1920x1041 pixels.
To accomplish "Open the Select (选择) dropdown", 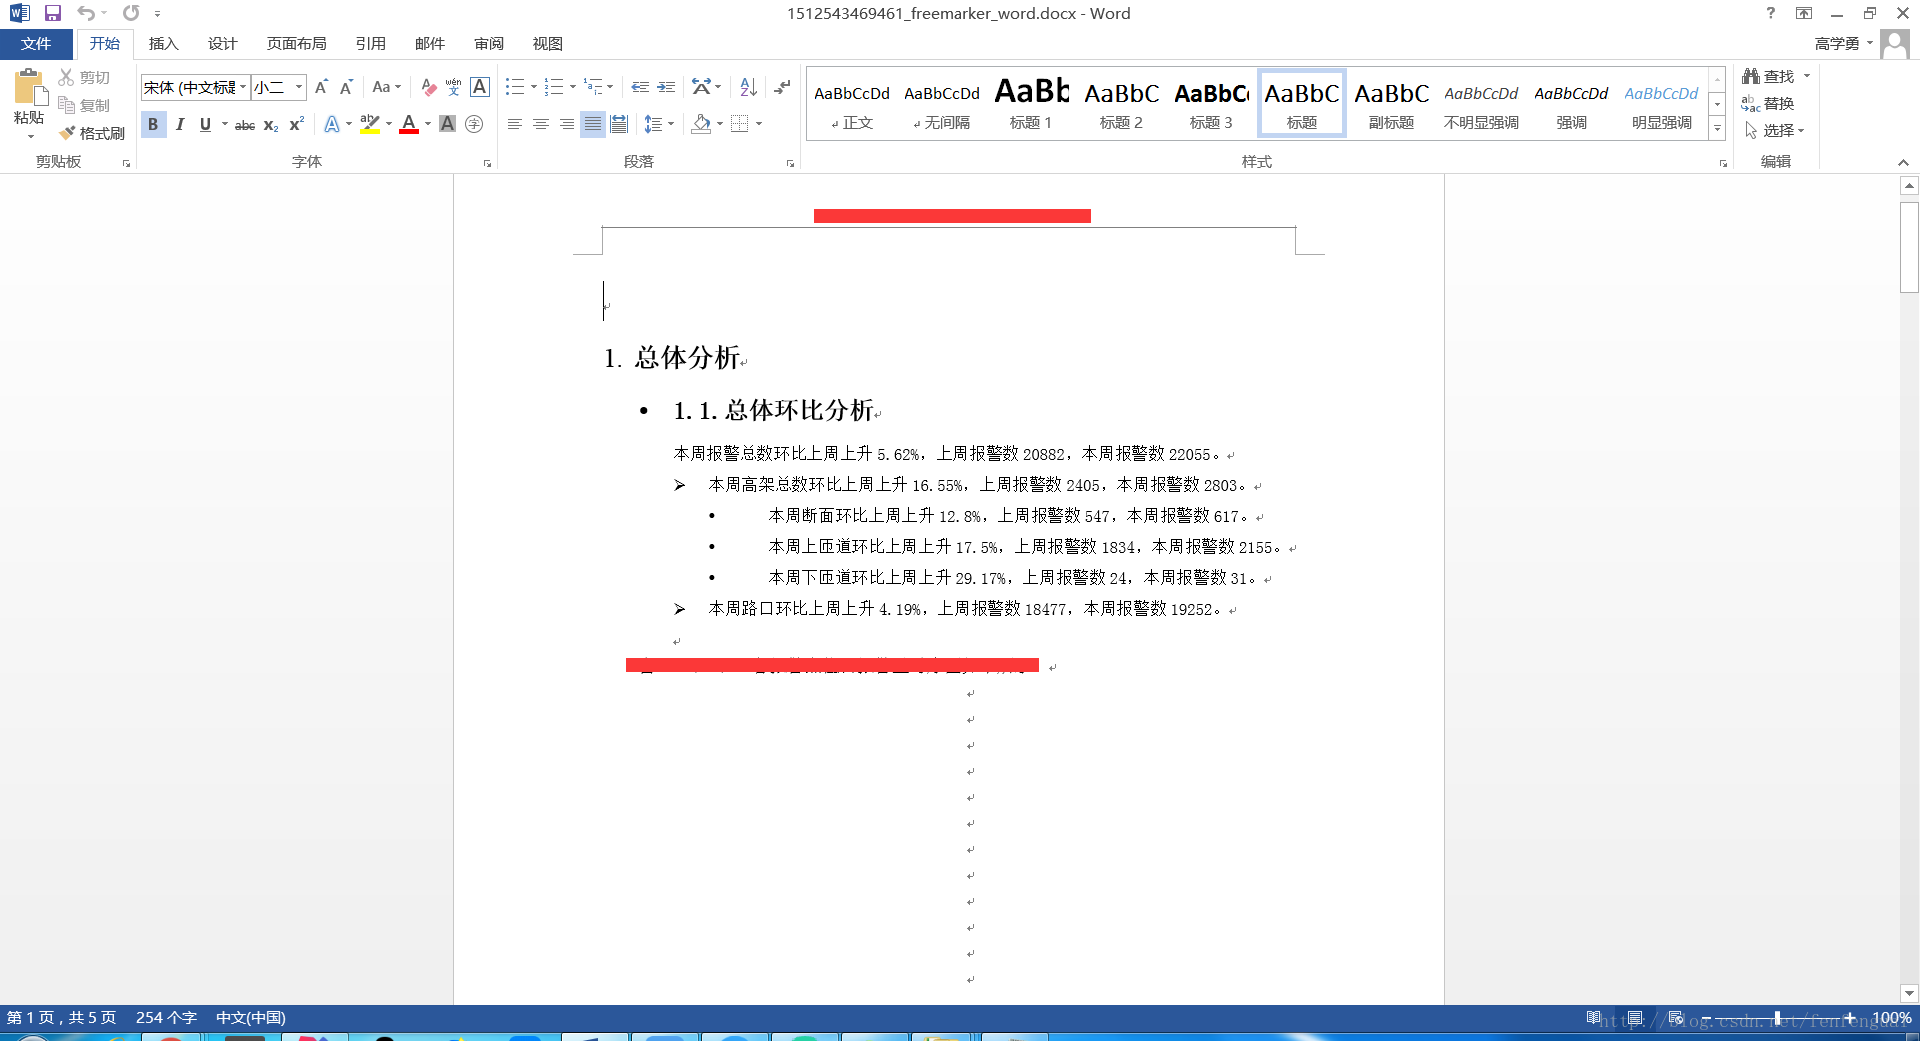I will point(1775,130).
